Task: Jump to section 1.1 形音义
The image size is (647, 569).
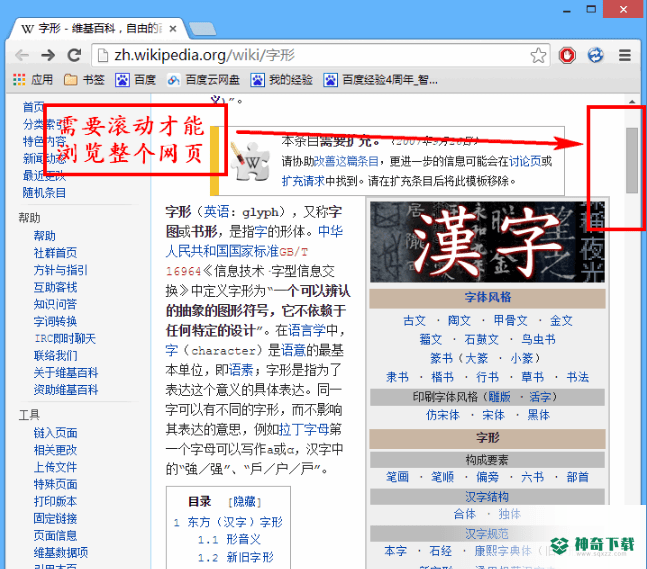Action: click(x=229, y=539)
